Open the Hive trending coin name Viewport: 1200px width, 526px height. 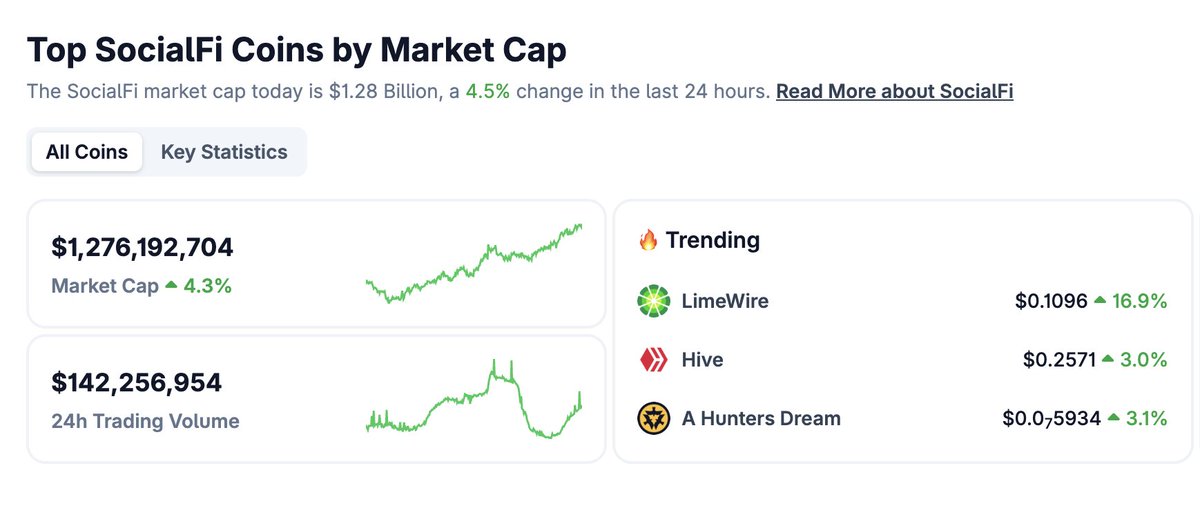[702, 360]
